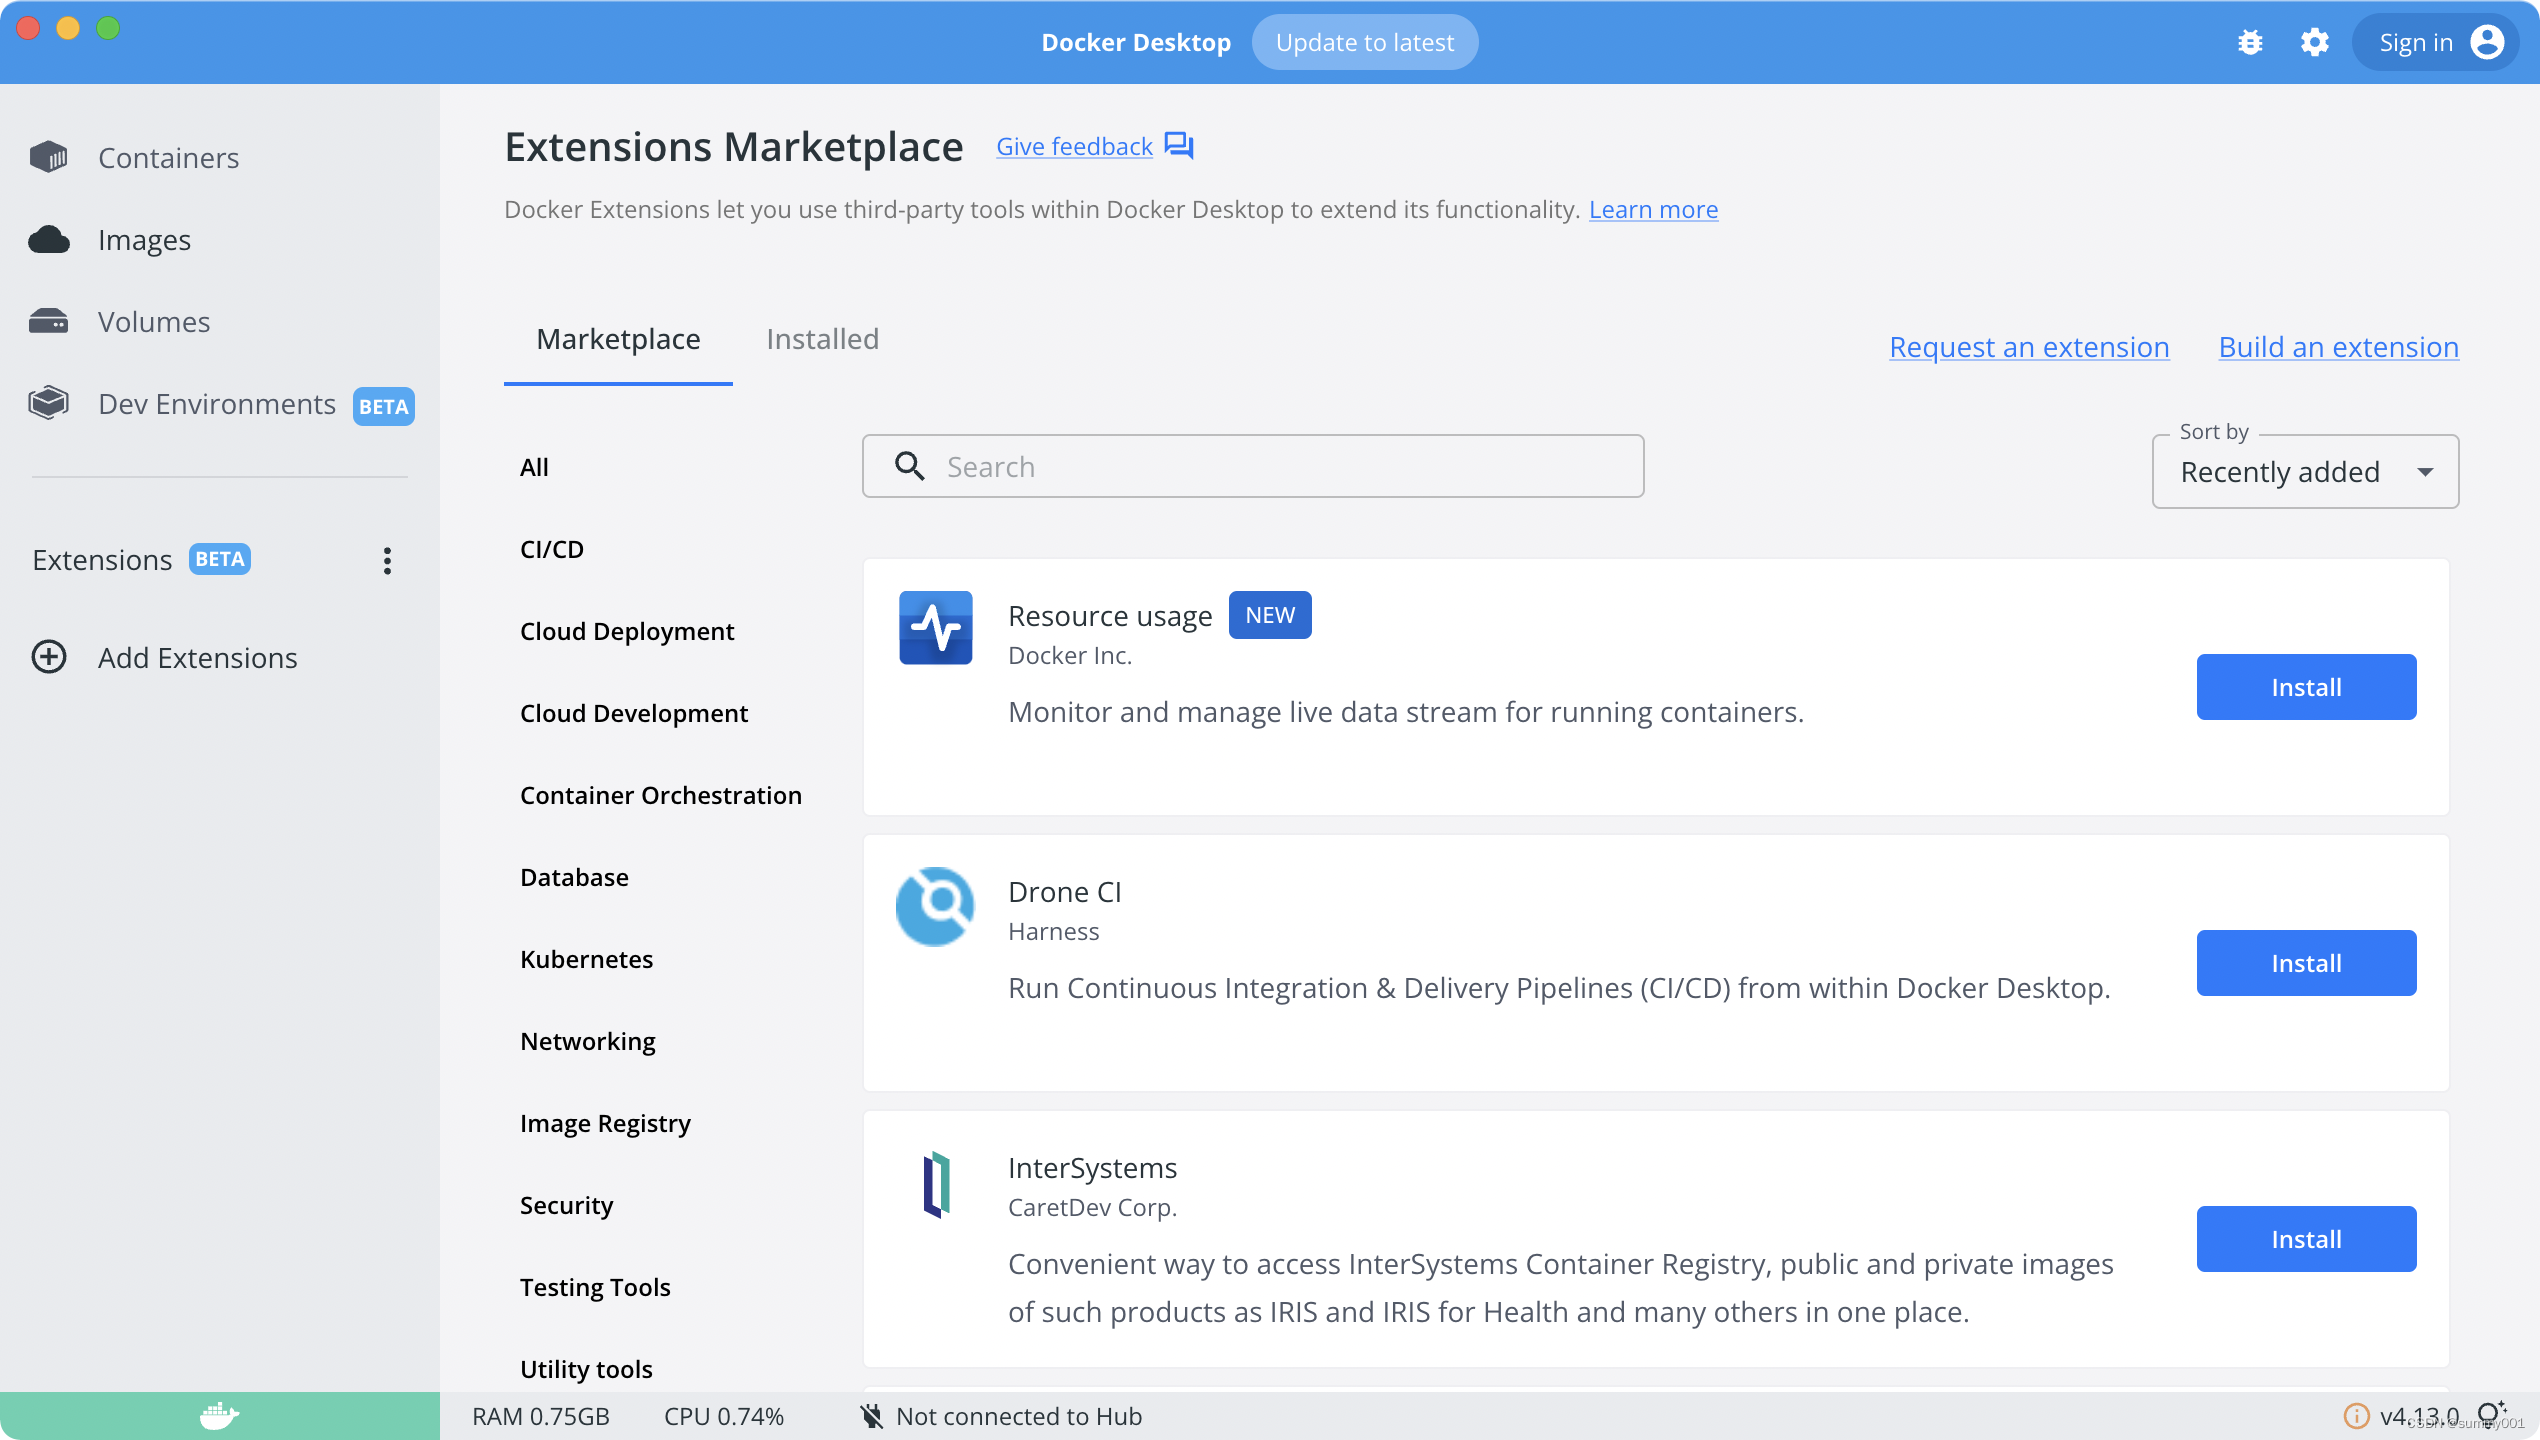Screen dimensions: 2540x1440
Task: Click the Search extensions input field
Action: pos(1253,466)
